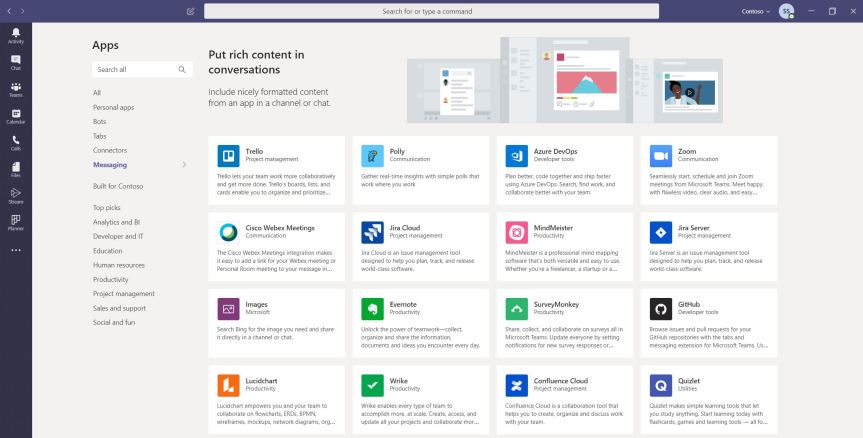Click the Search or type a command box

coord(428,11)
